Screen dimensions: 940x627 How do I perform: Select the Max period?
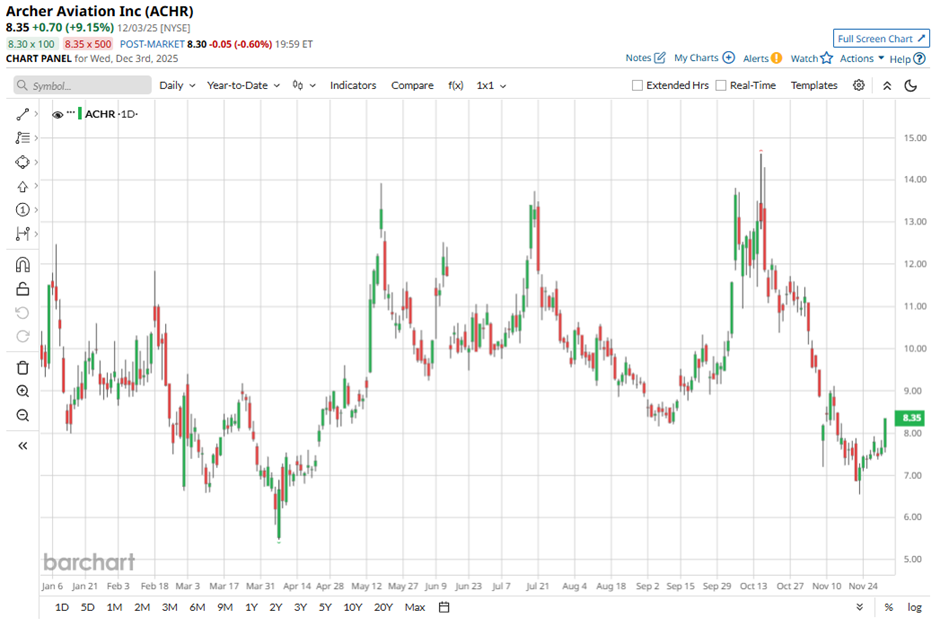click(415, 607)
